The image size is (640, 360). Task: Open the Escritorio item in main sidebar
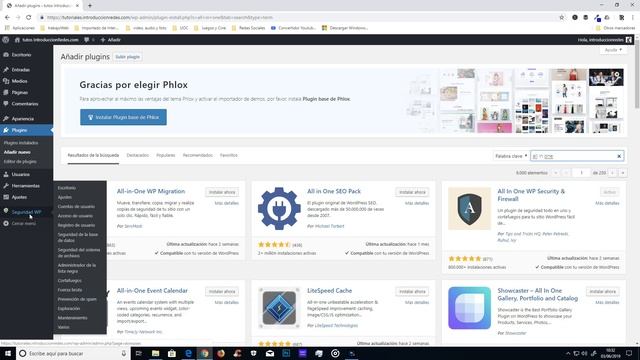click(x=21, y=55)
